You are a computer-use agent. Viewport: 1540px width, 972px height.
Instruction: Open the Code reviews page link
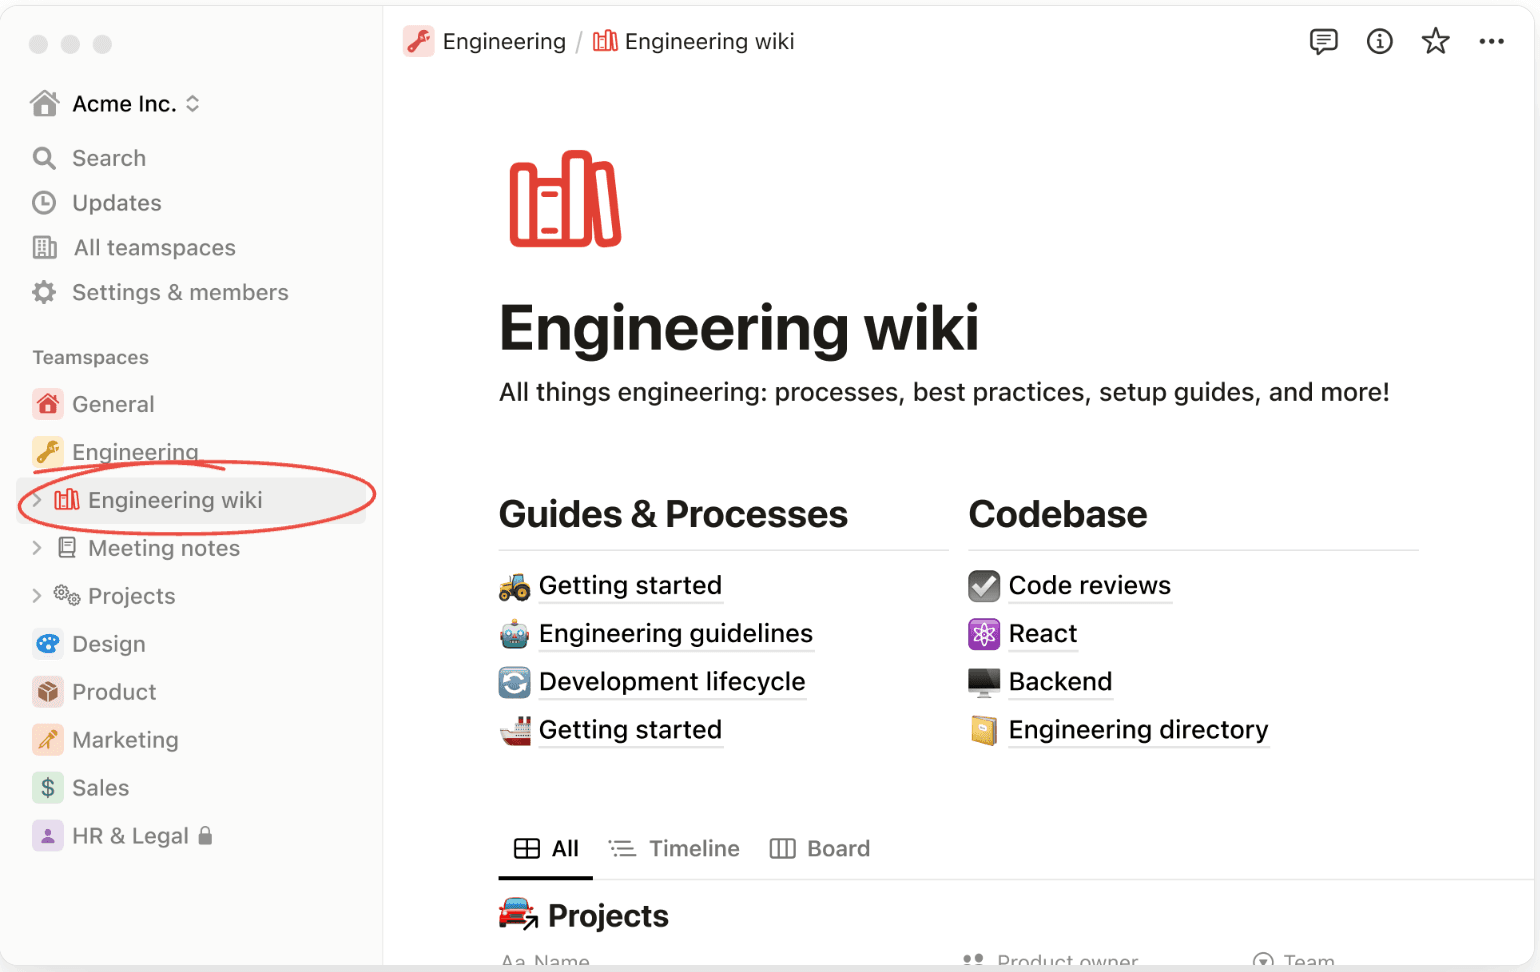click(x=1089, y=586)
